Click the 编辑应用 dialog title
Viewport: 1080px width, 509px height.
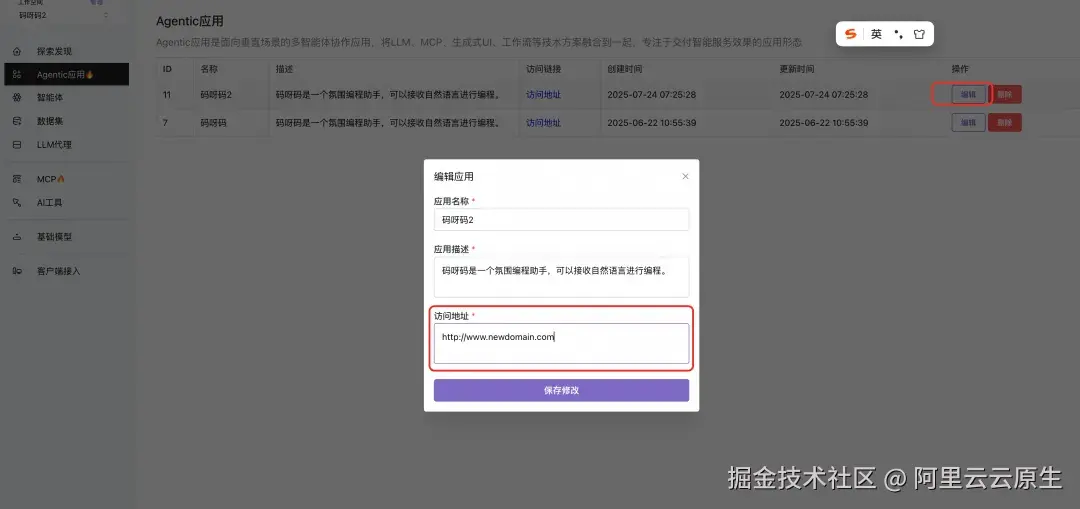click(454, 176)
